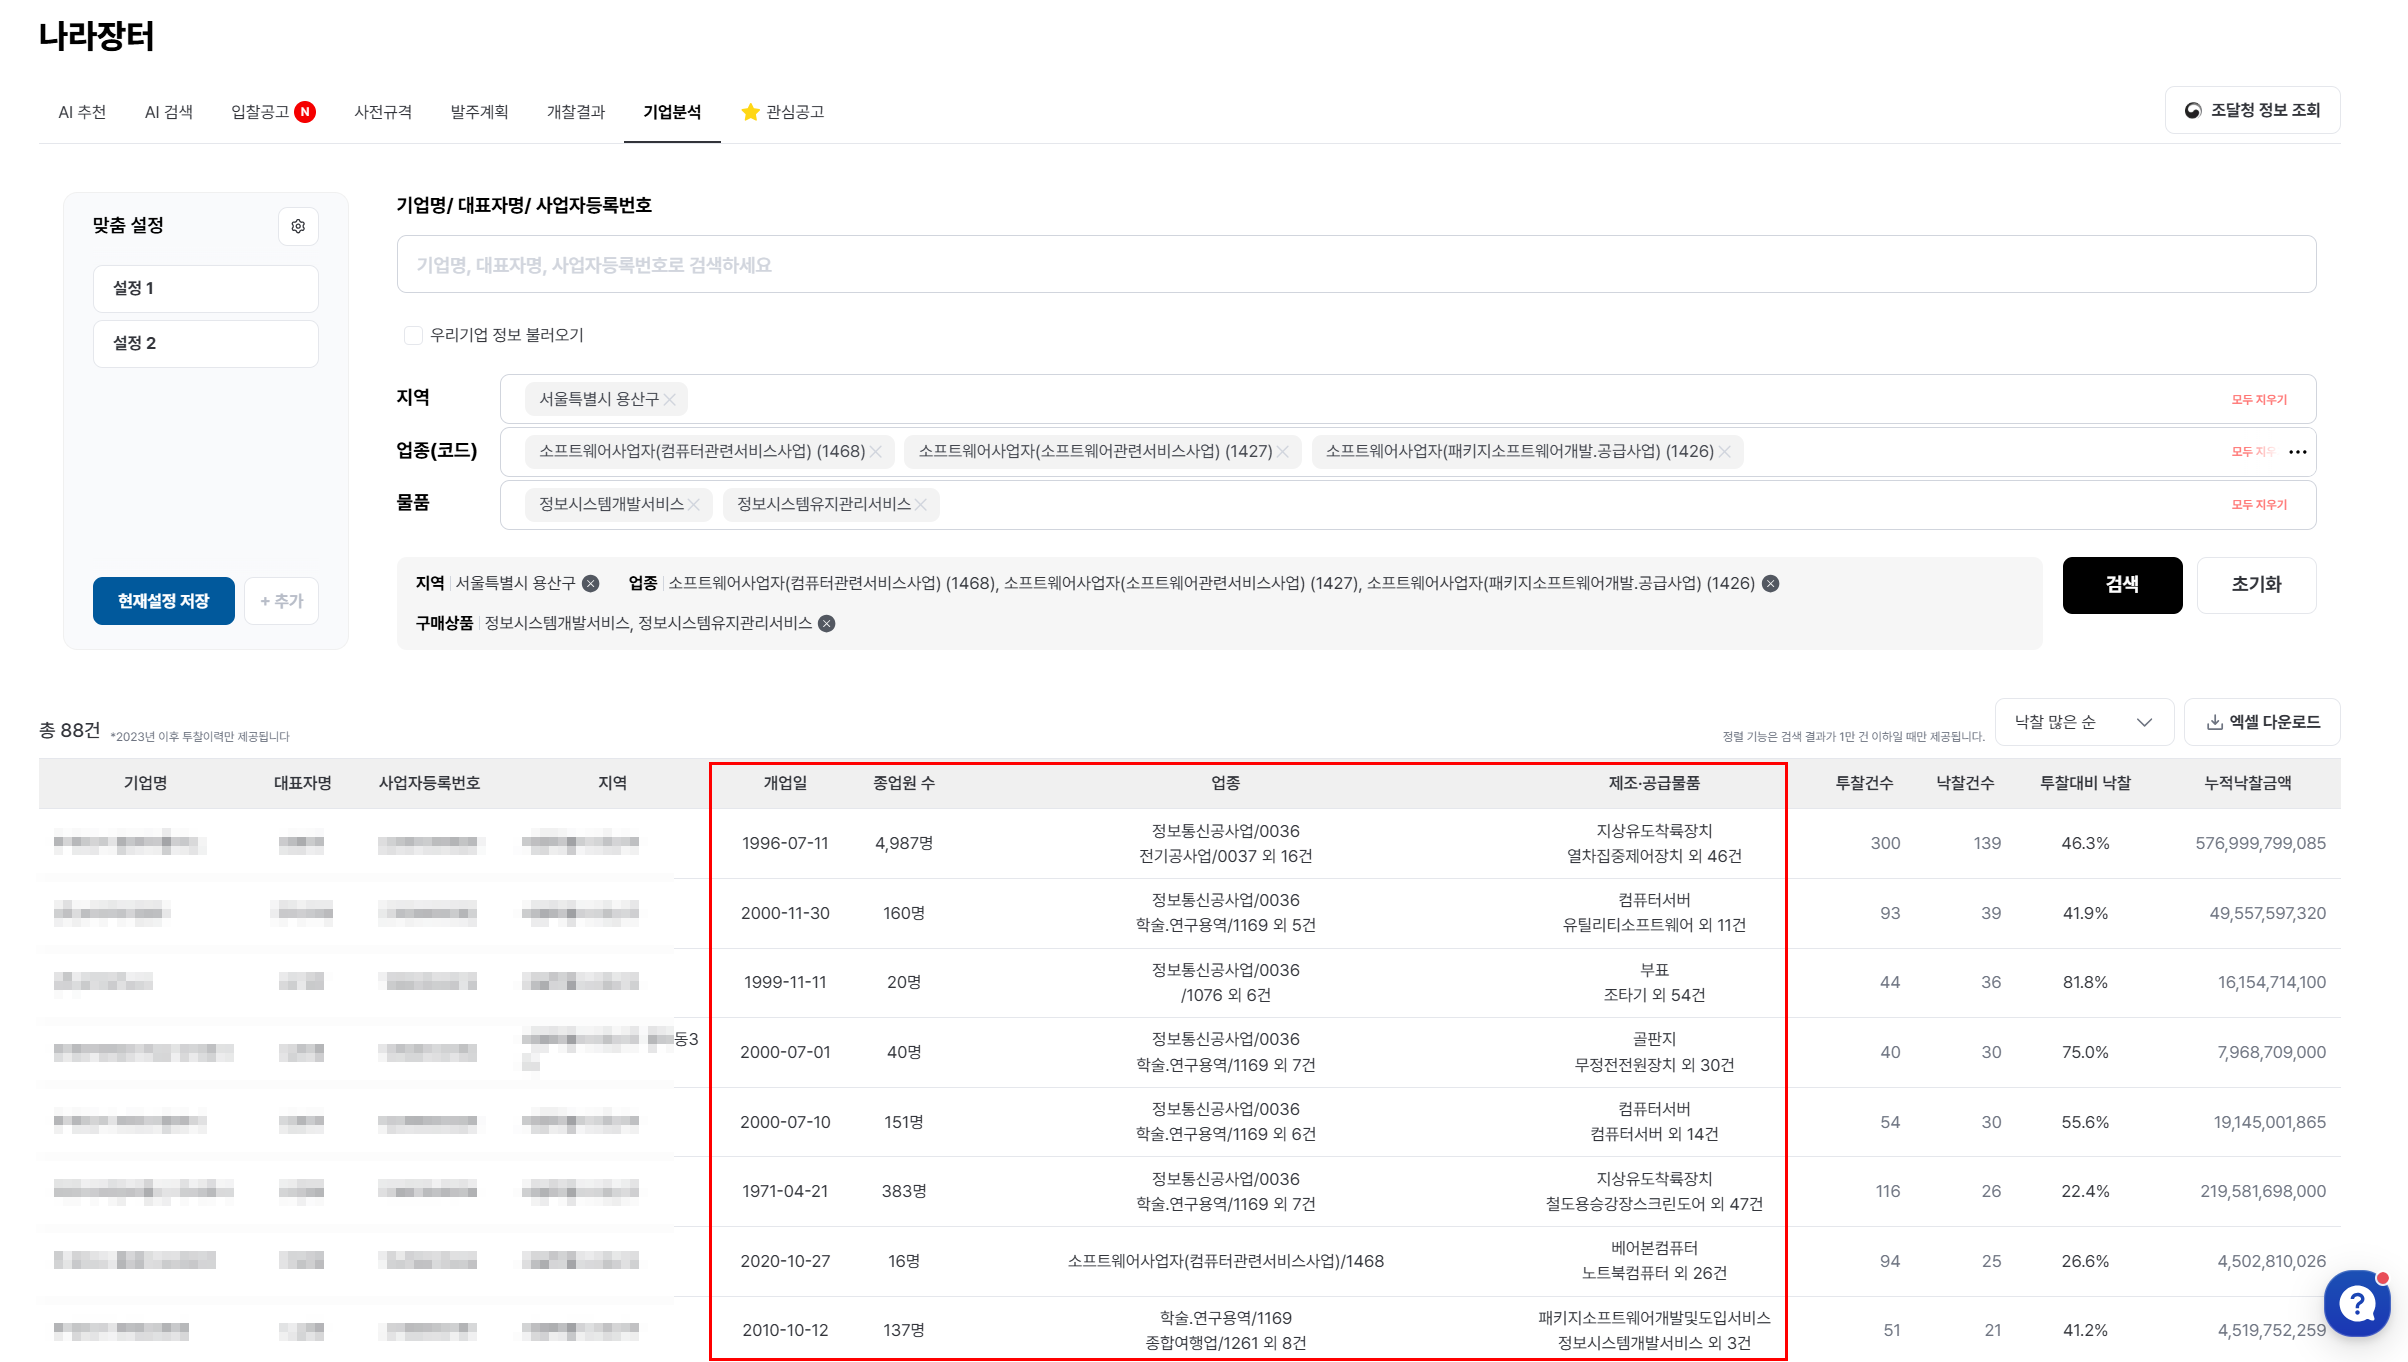Select the 설정 1 preset
Viewport: 2408px width, 1362px height.
pyautogui.click(x=206, y=289)
